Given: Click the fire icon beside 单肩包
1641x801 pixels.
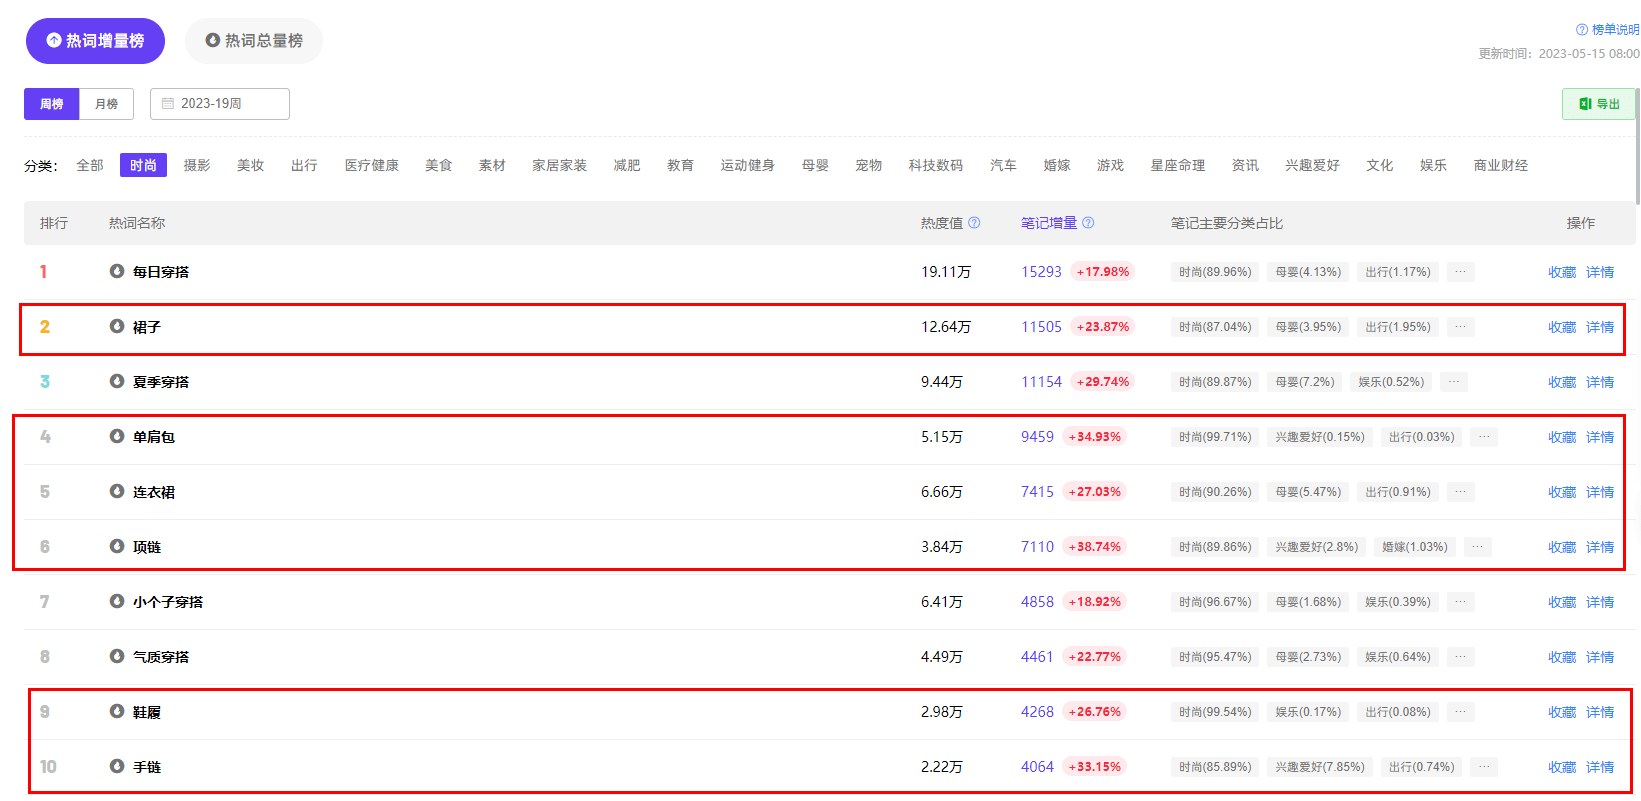Looking at the screenshot, I should [117, 436].
